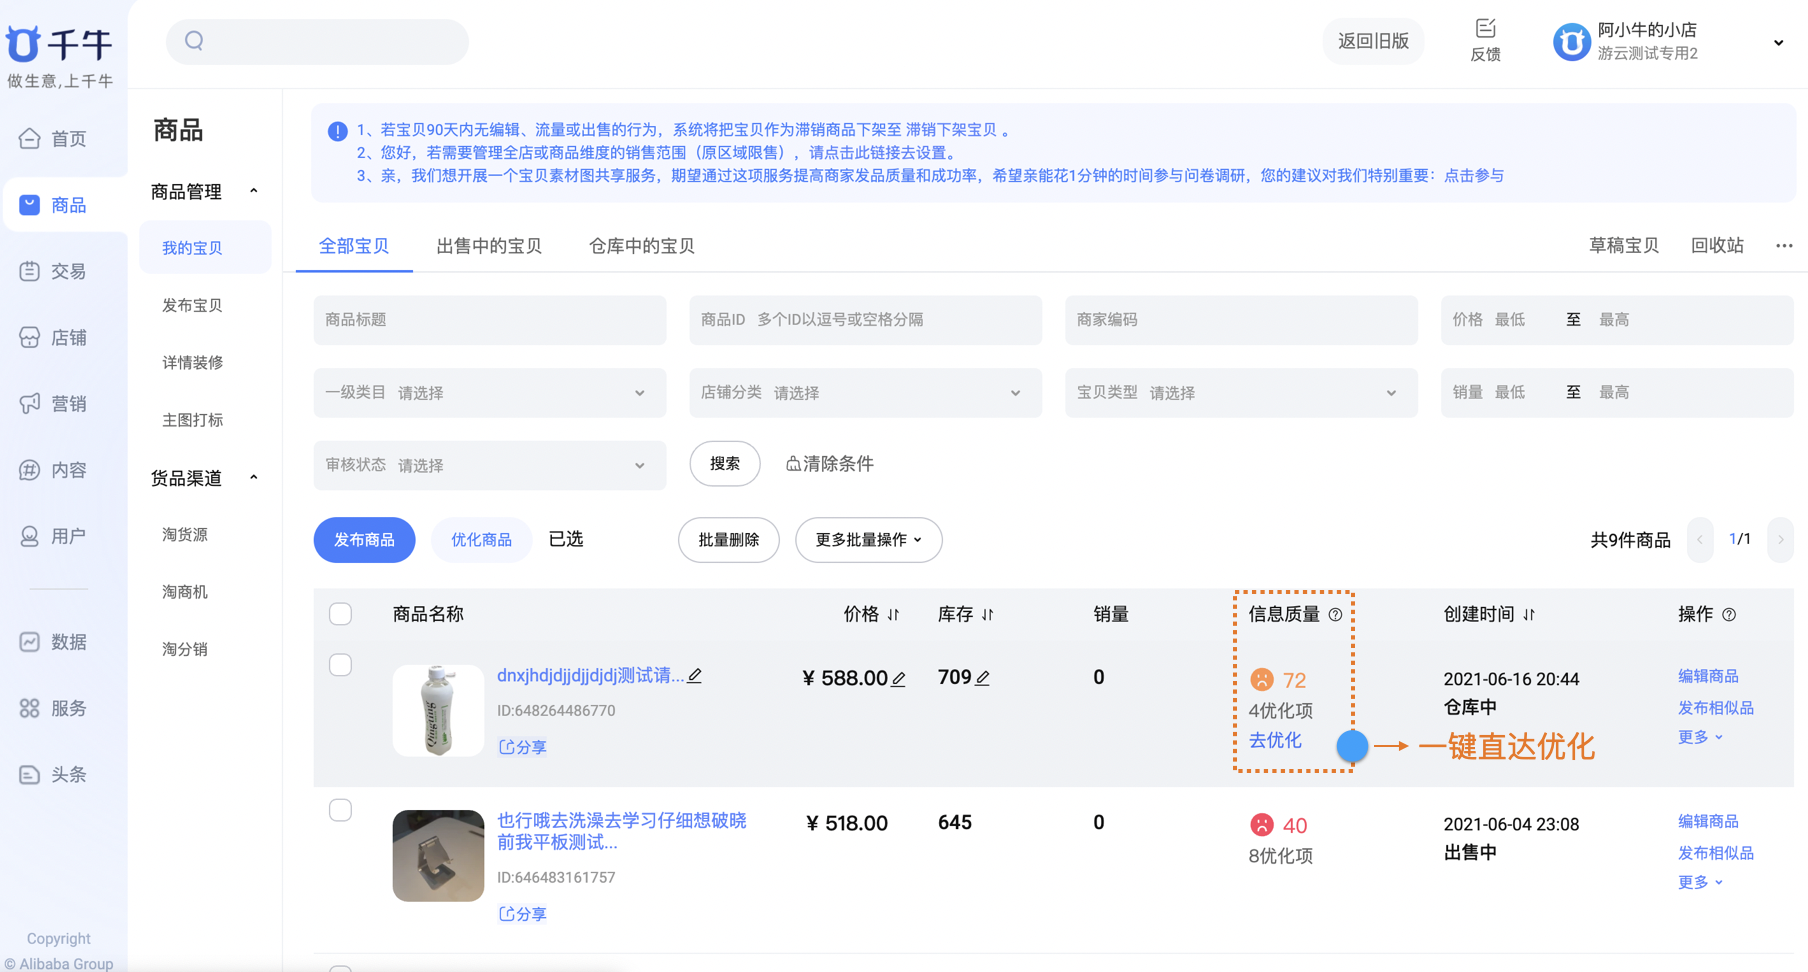
Task: Click the 优化商品 button
Action: point(481,540)
